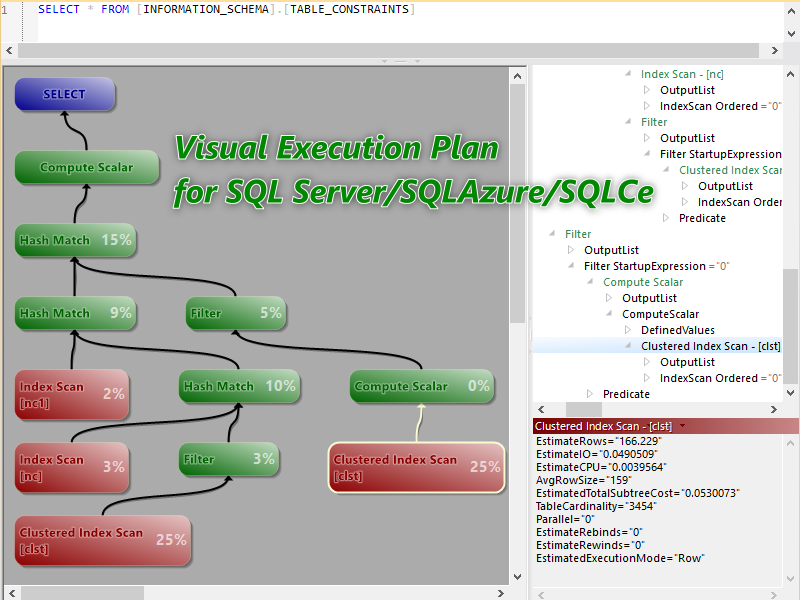This screenshot has width=800, height=600.
Task: Collapse the selected Clustered Index Scan - [clst] row
Action: [x=628, y=346]
